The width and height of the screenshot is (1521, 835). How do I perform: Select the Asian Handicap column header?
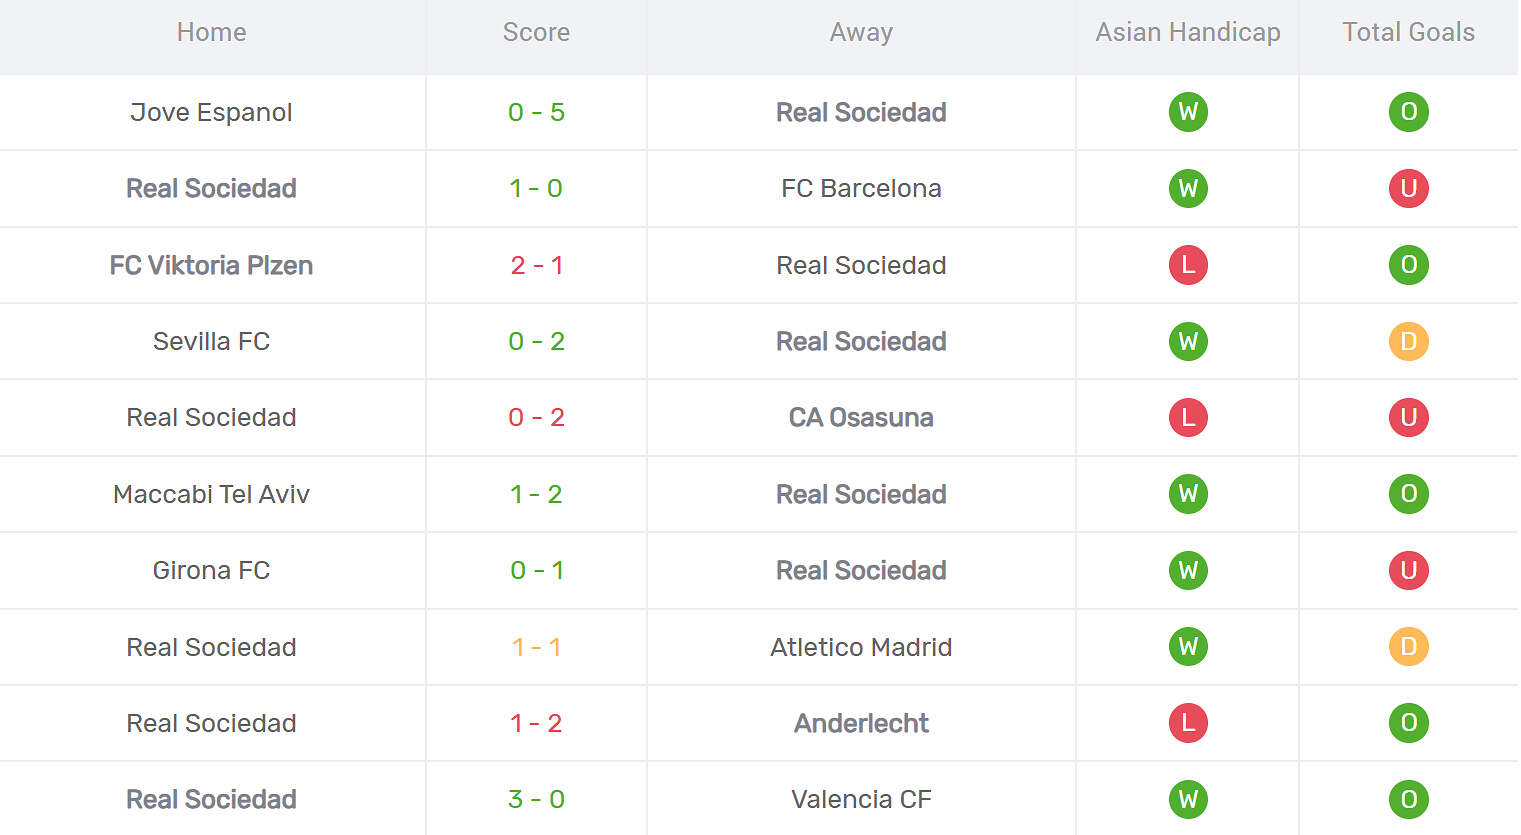[x=1188, y=32]
